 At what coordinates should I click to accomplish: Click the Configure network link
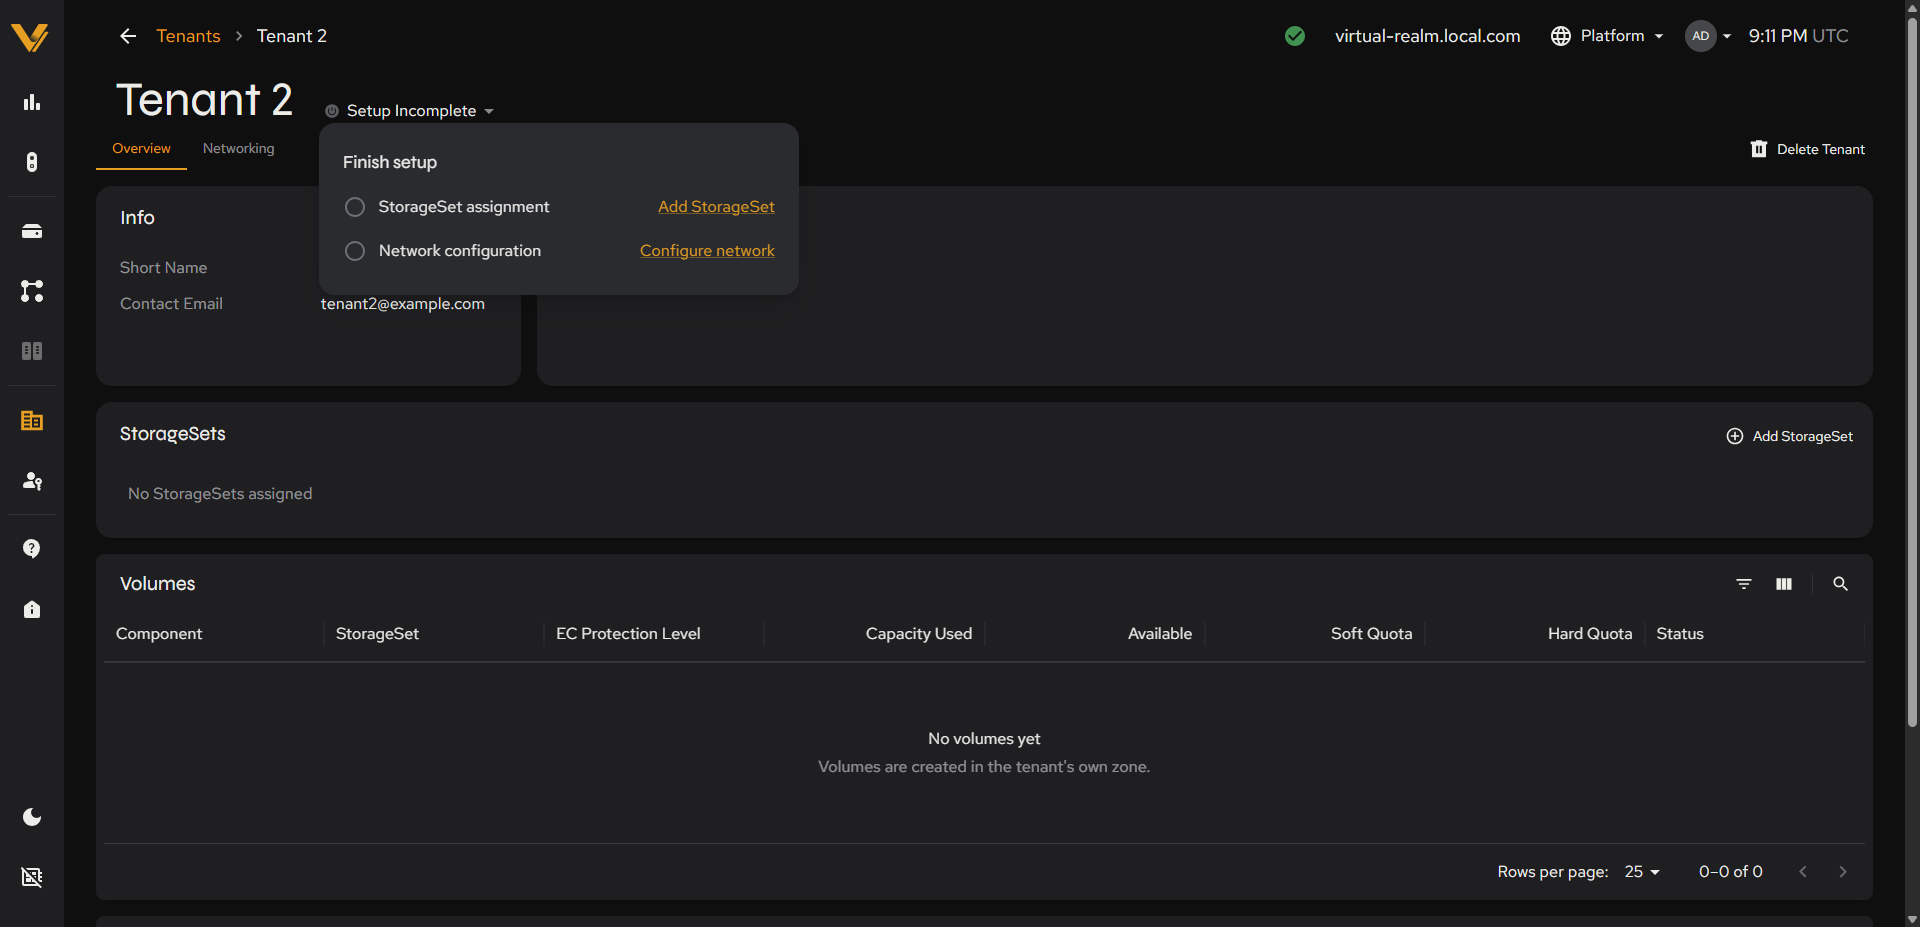tap(707, 251)
